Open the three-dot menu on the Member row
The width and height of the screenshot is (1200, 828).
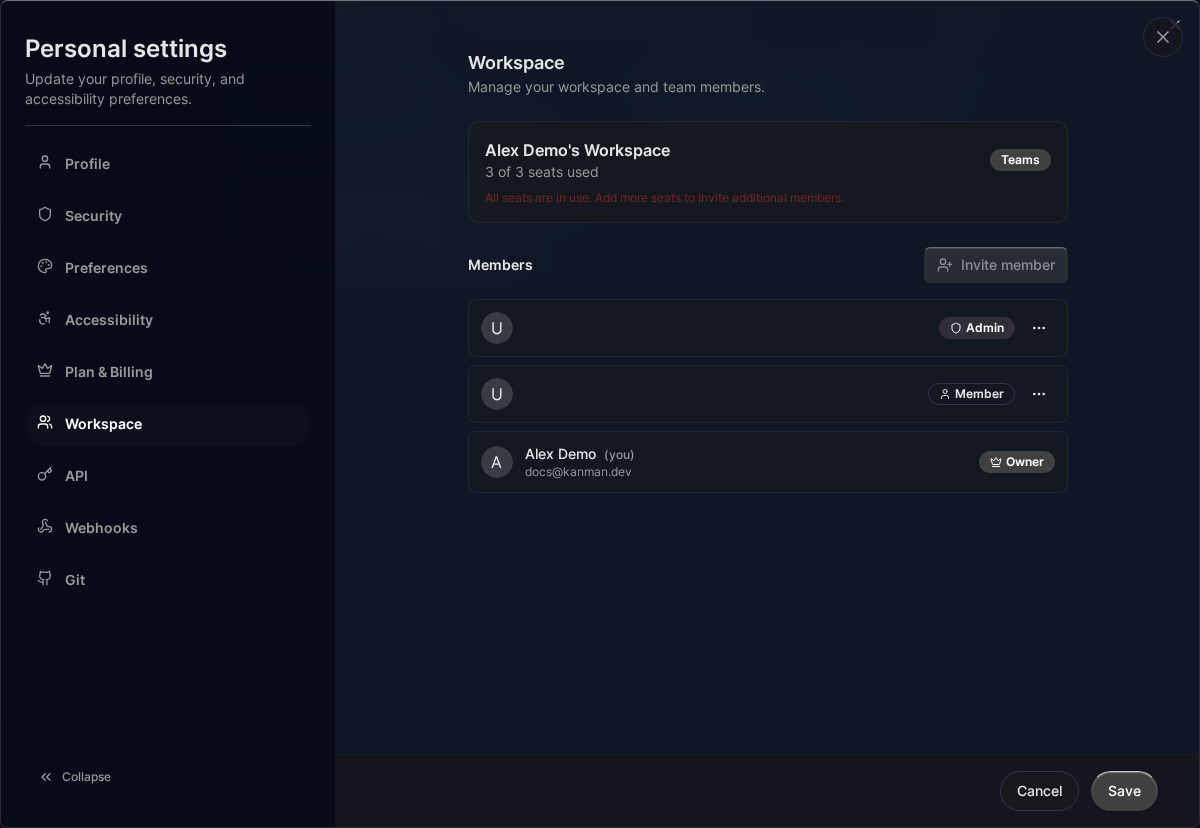[x=1039, y=394]
